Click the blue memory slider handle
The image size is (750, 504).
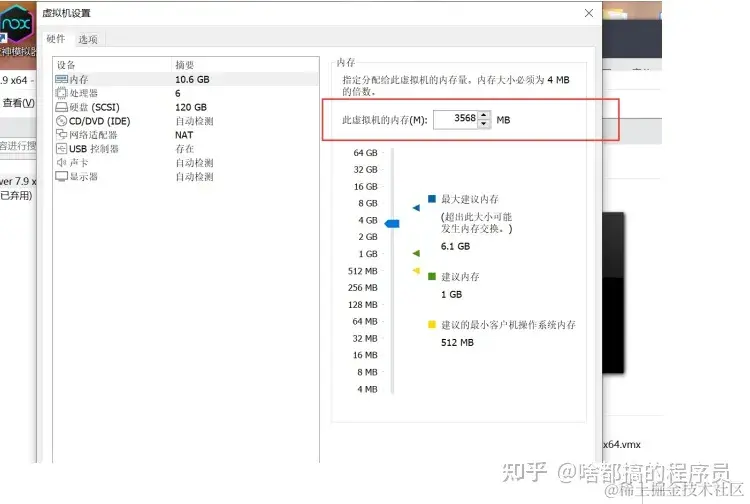coord(392,223)
